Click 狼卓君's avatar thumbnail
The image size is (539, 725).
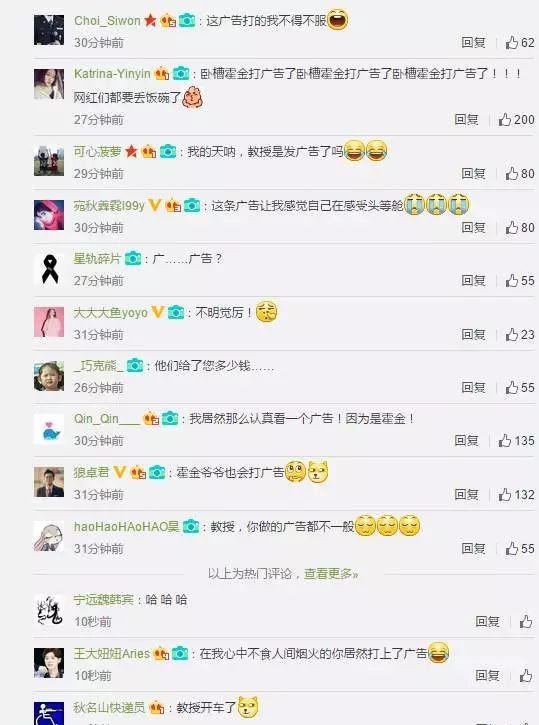[49, 481]
